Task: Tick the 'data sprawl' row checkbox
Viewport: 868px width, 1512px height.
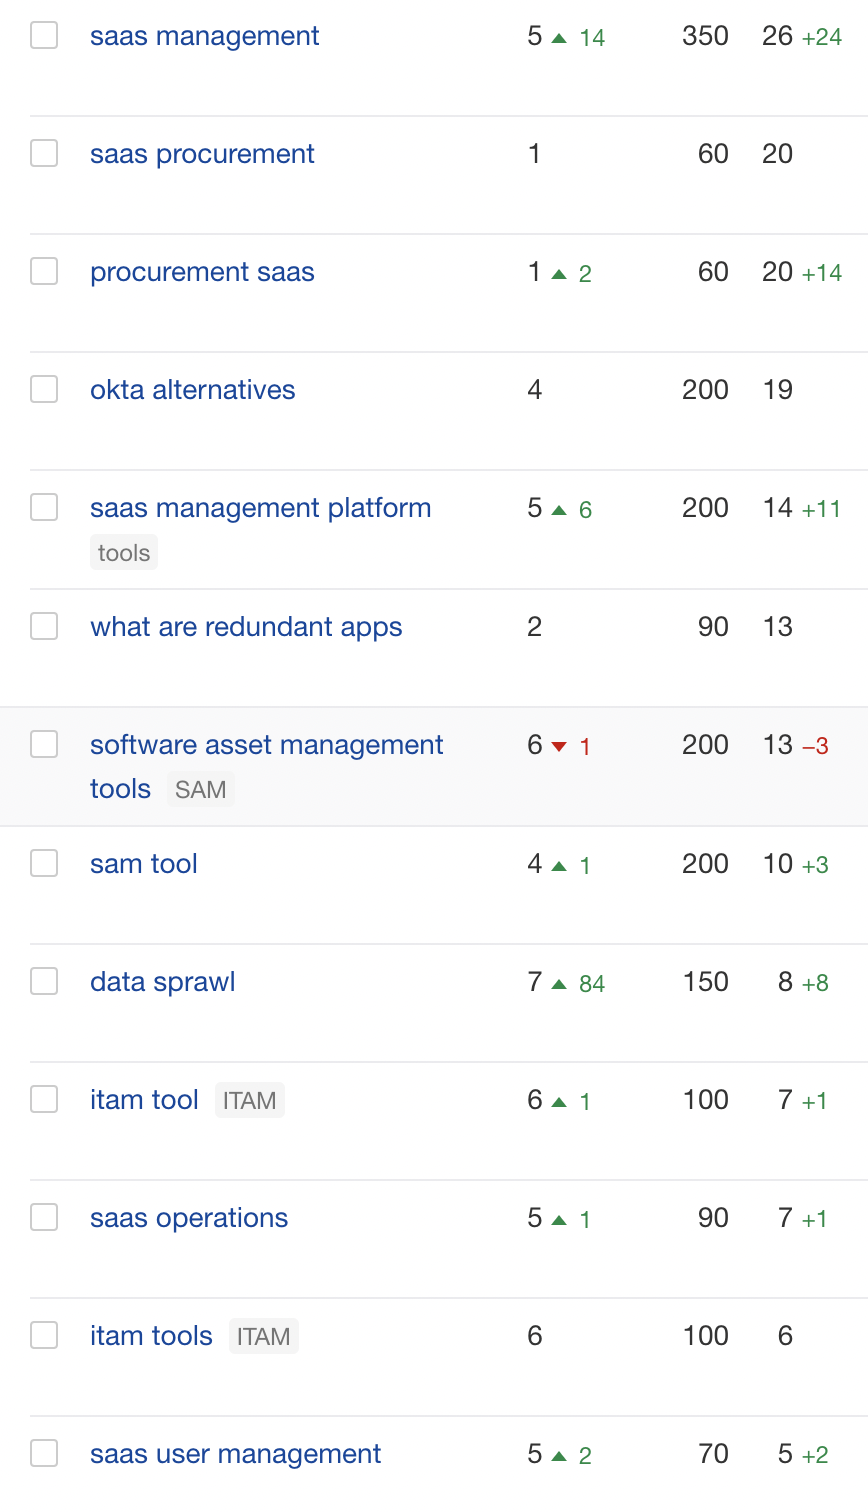Action: (44, 981)
